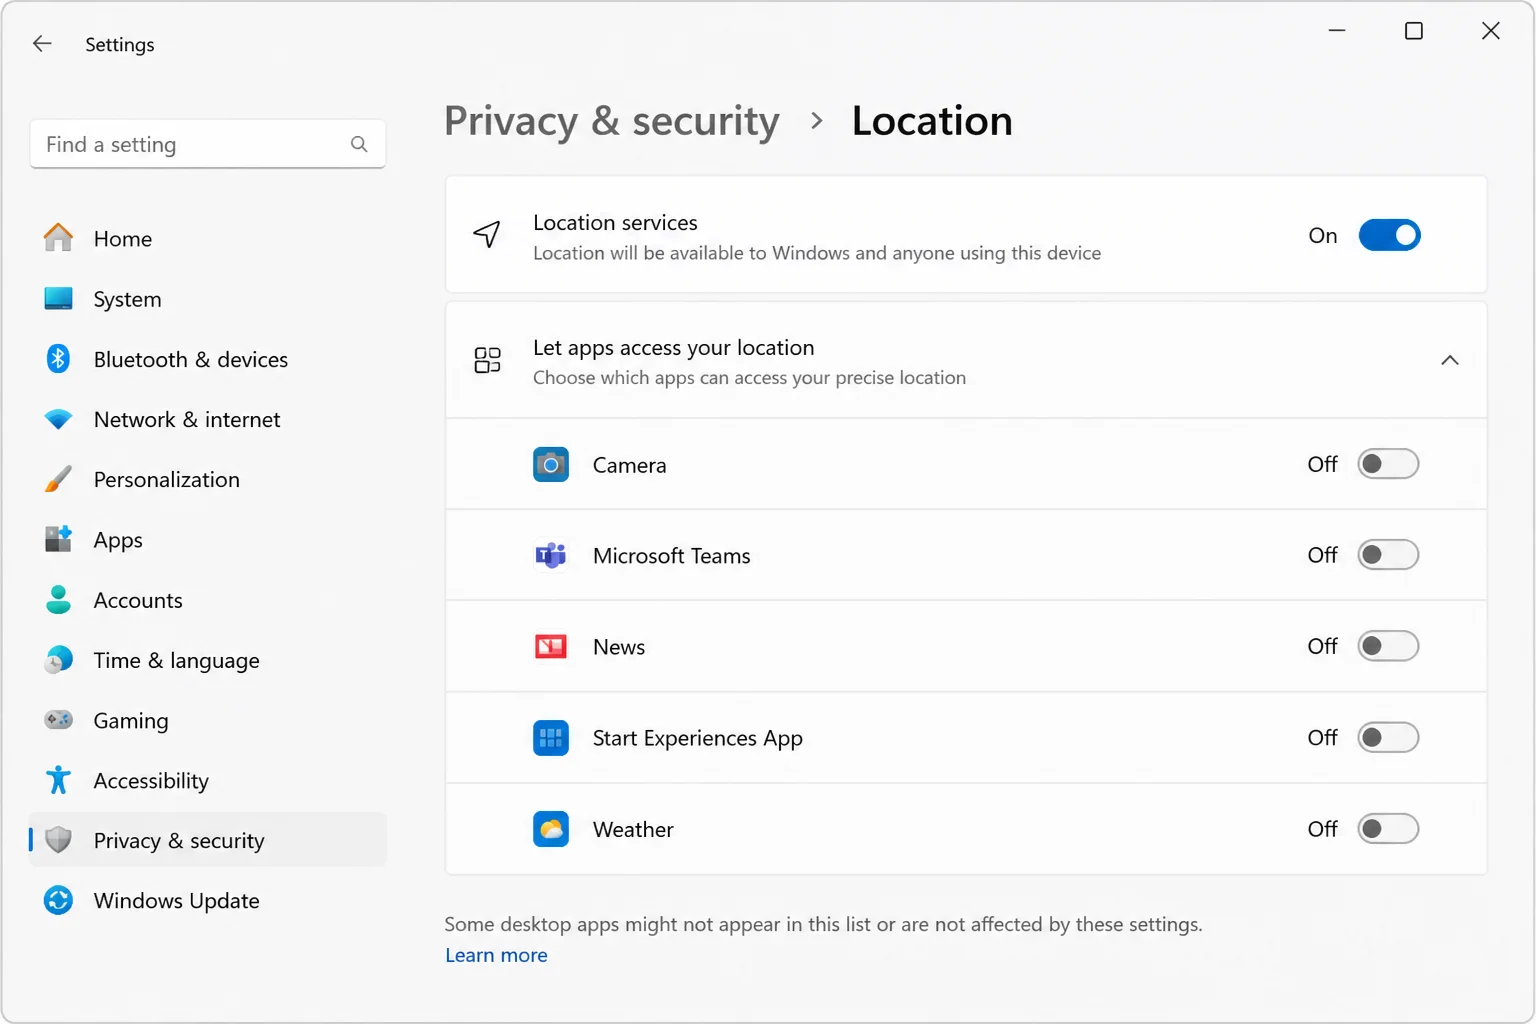Click the Location services arrow icon
Screen dimensions: 1536x1024
[x=487, y=235]
